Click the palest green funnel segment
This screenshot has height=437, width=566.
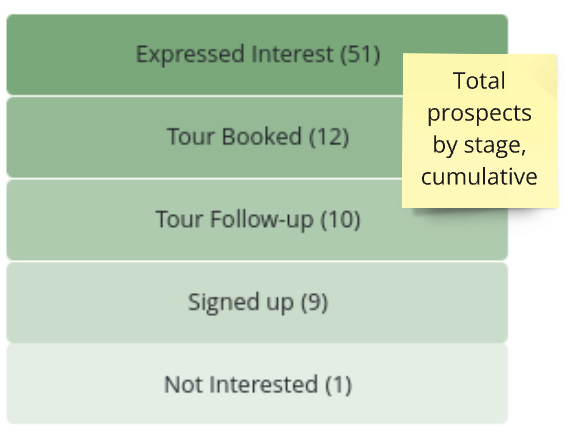[x=257, y=384]
